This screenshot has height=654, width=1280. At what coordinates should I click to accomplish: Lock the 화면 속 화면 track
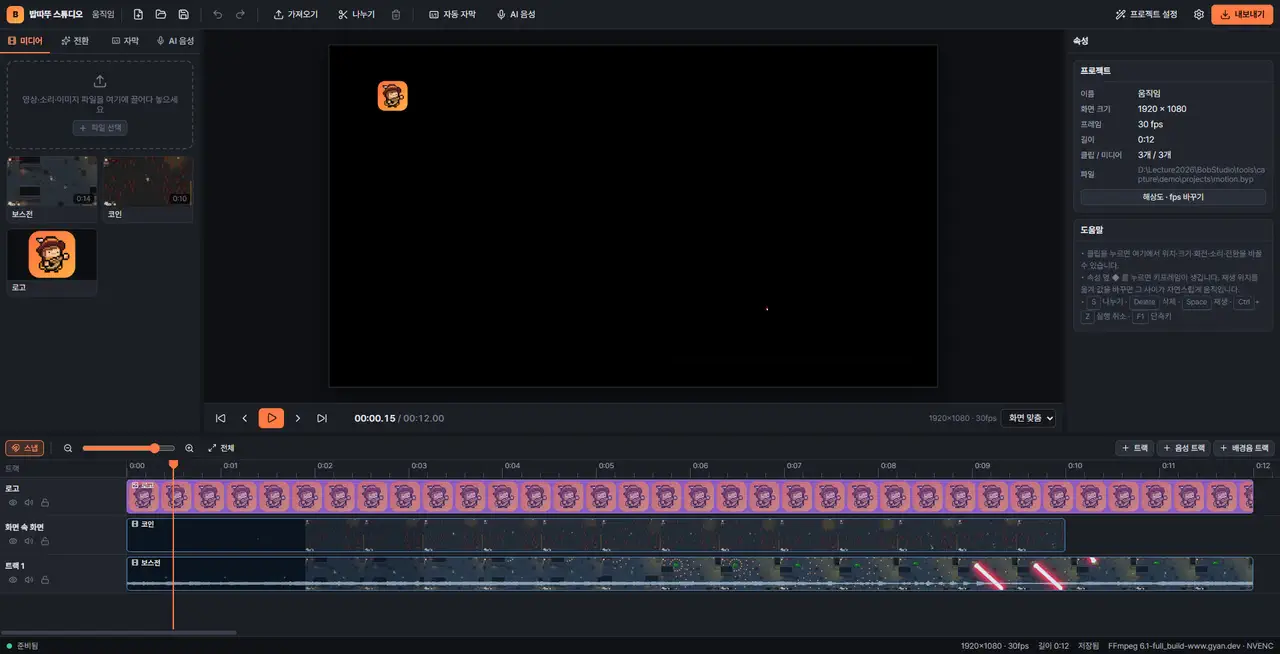[45, 541]
